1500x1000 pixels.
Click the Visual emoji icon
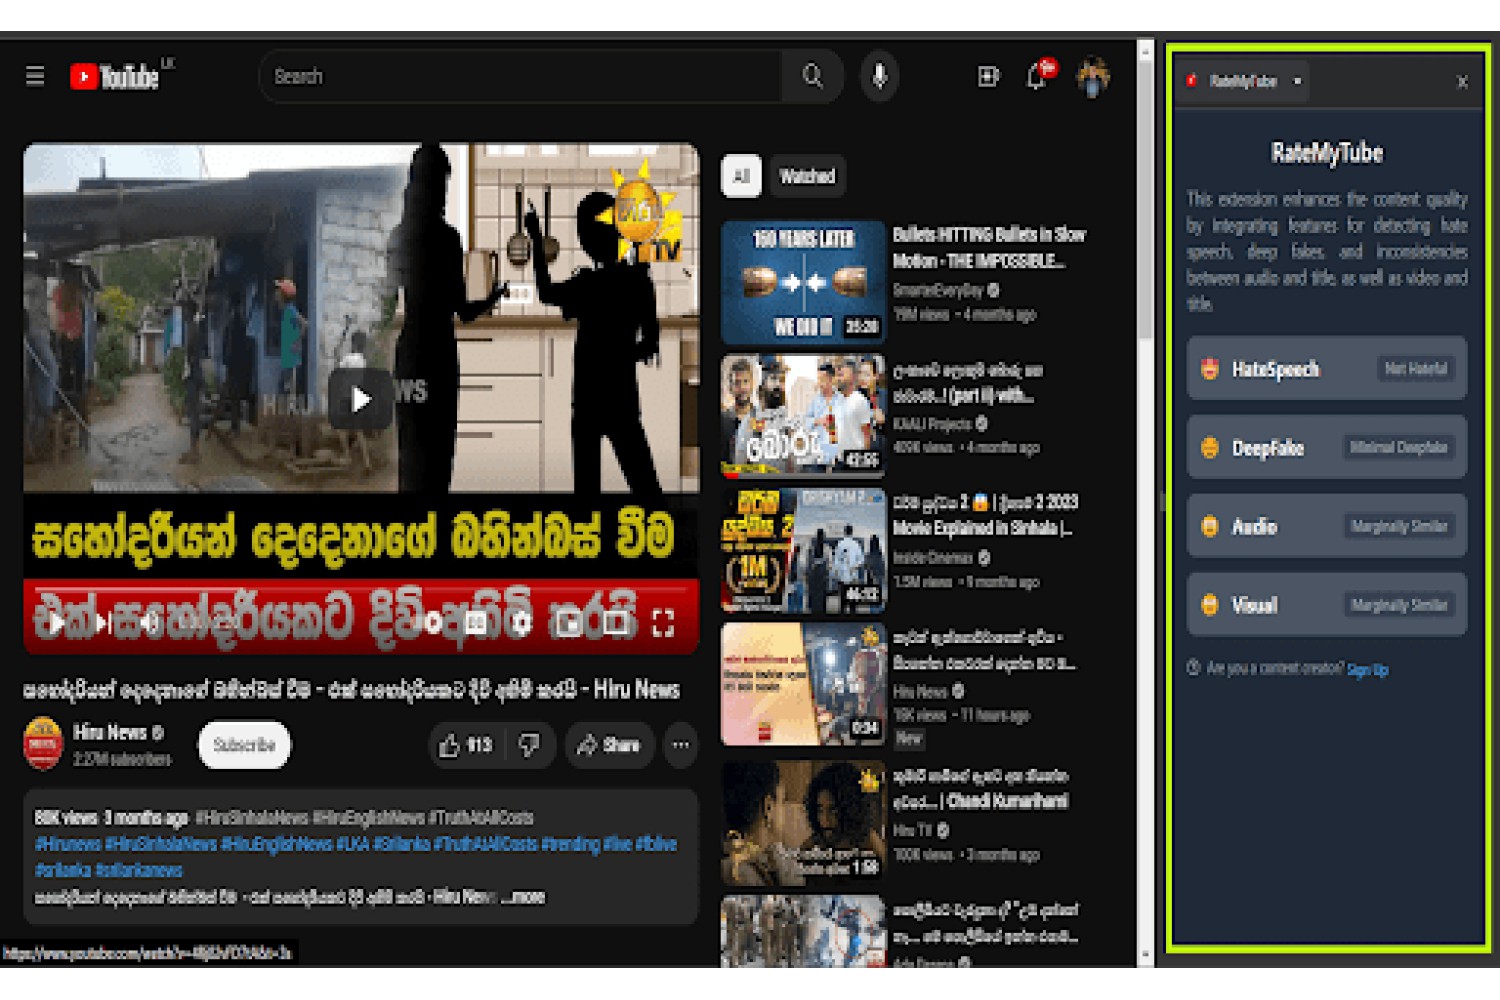[1210, 605]
